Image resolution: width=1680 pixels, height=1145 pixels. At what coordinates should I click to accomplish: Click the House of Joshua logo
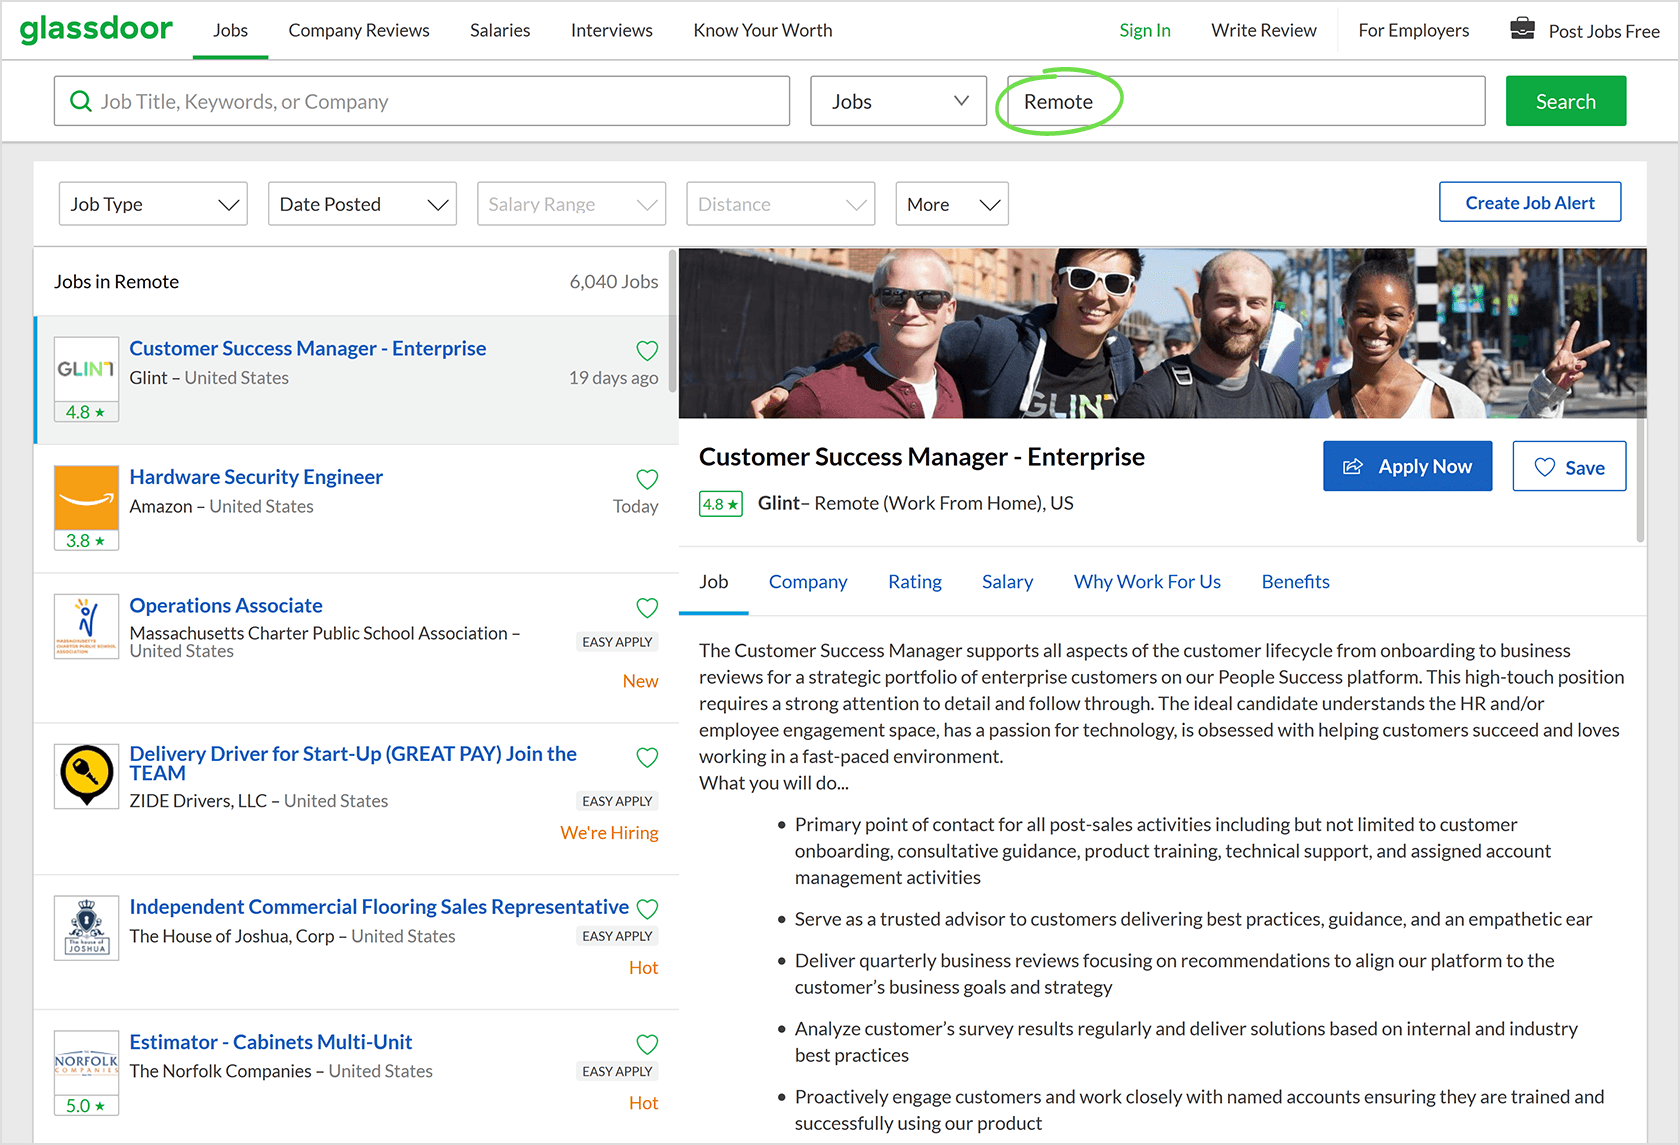86,927
